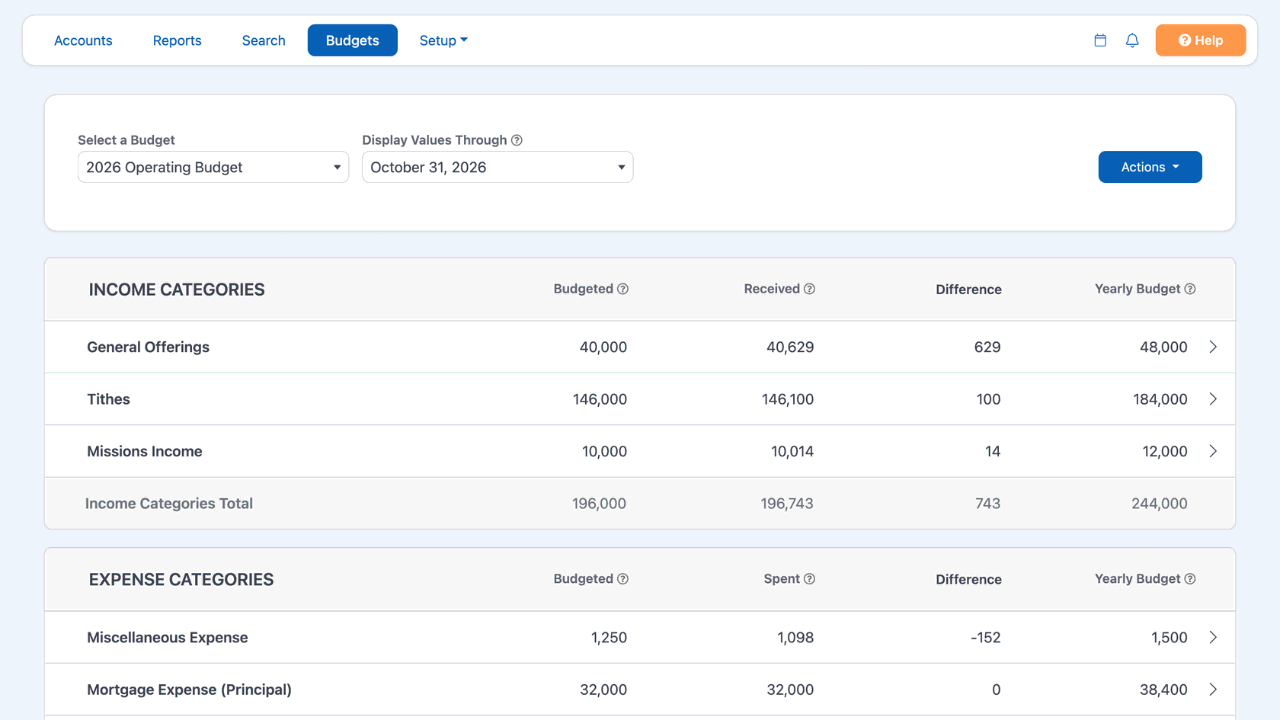Screen dimensions: 1280x720
Task: Expand the General Offerings row chevron
Action: point(1213,347)
